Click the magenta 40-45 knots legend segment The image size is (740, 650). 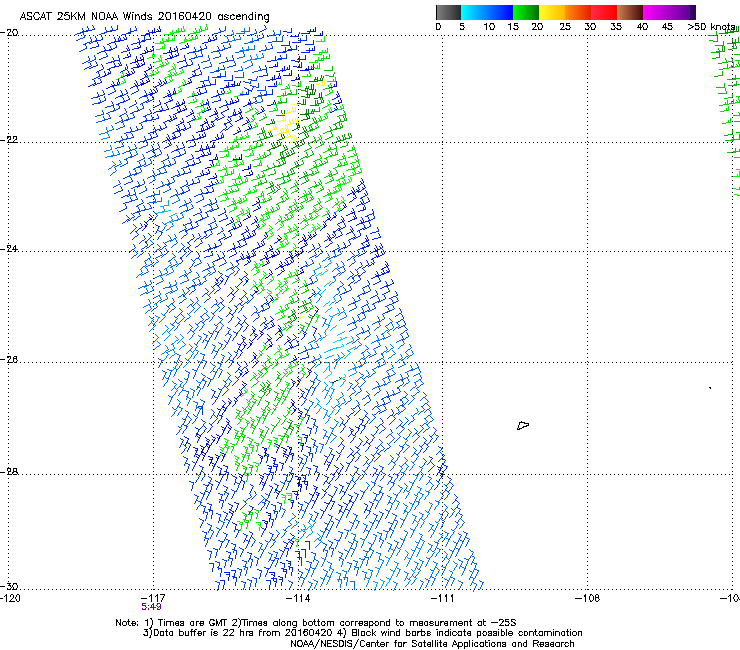coord(656,12)
